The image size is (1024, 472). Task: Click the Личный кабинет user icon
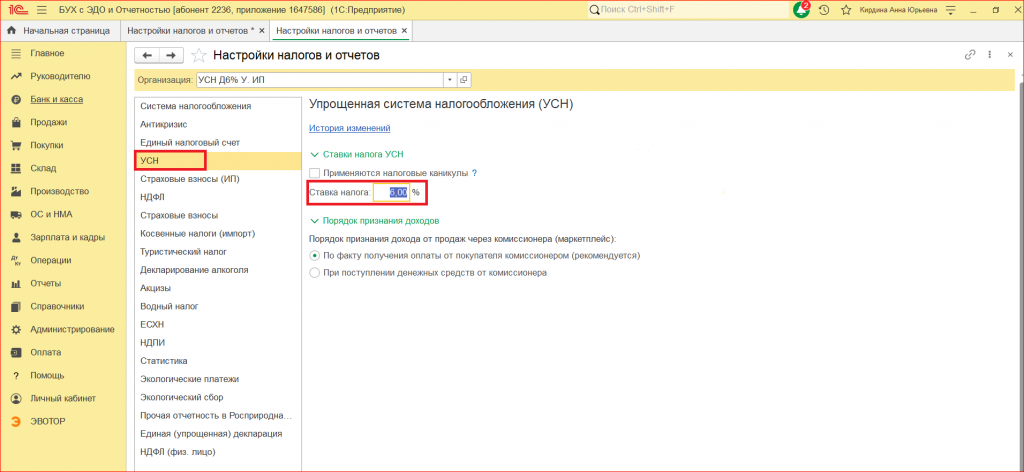16,398
